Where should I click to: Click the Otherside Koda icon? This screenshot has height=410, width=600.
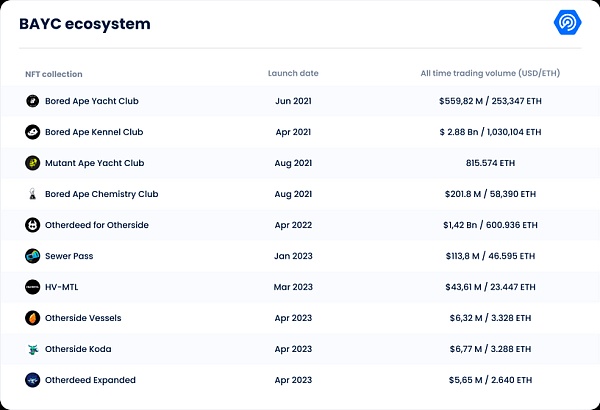(x=33, y=349)
